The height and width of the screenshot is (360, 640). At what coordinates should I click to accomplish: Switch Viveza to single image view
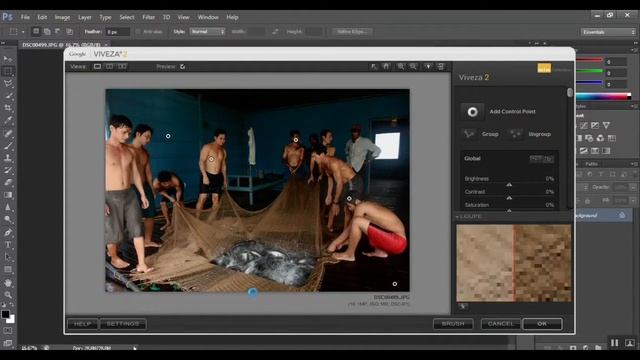pos(97,66)
